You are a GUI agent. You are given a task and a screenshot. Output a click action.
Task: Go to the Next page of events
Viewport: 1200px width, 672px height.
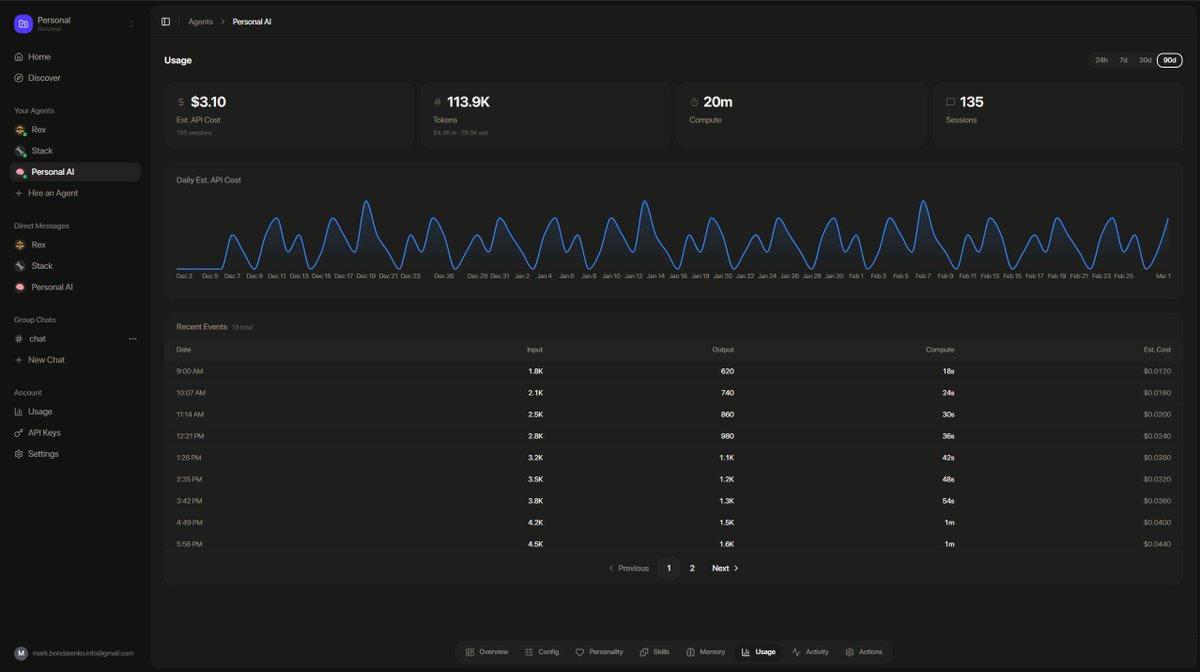[x=725, y=568]
